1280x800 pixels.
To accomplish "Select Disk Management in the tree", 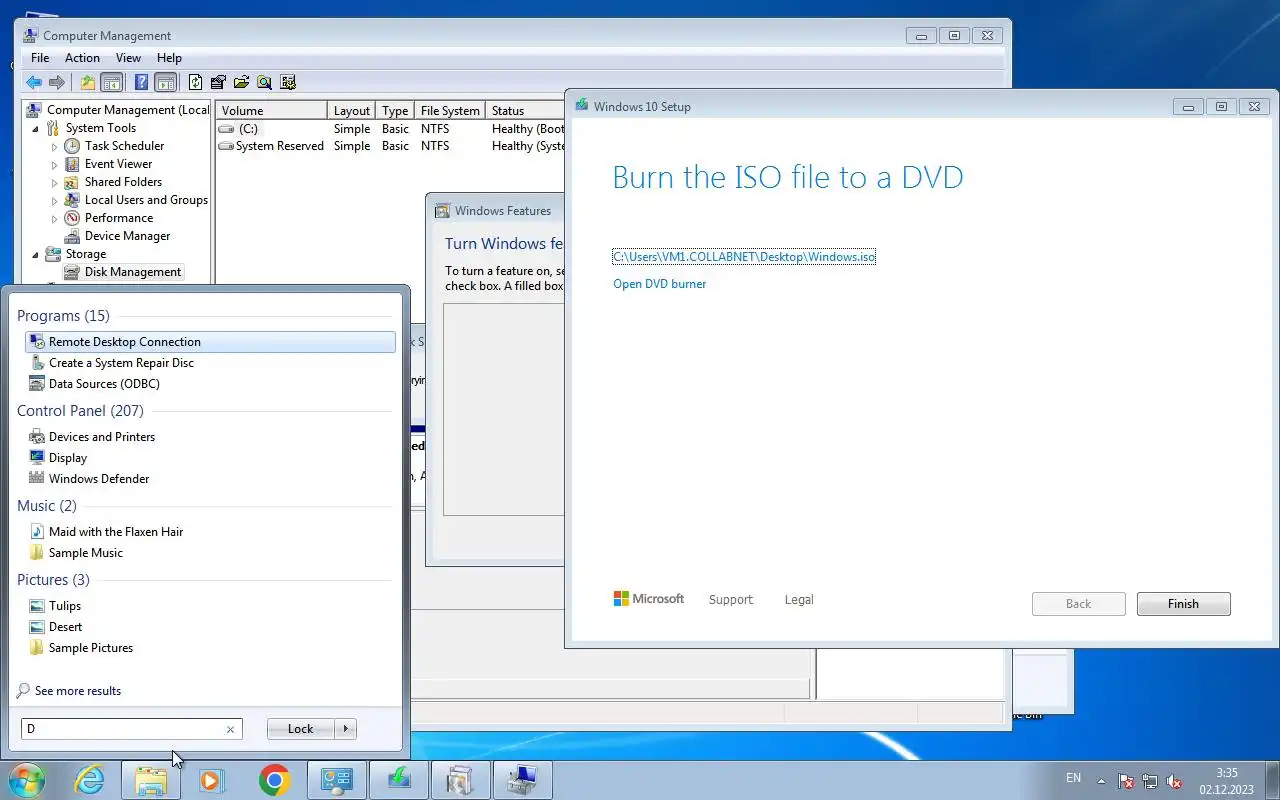I will point(133,272).
